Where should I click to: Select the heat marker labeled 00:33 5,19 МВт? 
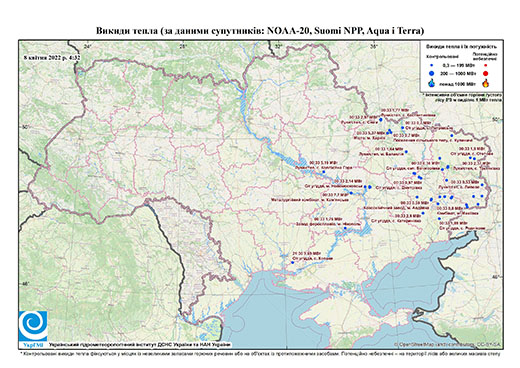[x=324, y=172]
